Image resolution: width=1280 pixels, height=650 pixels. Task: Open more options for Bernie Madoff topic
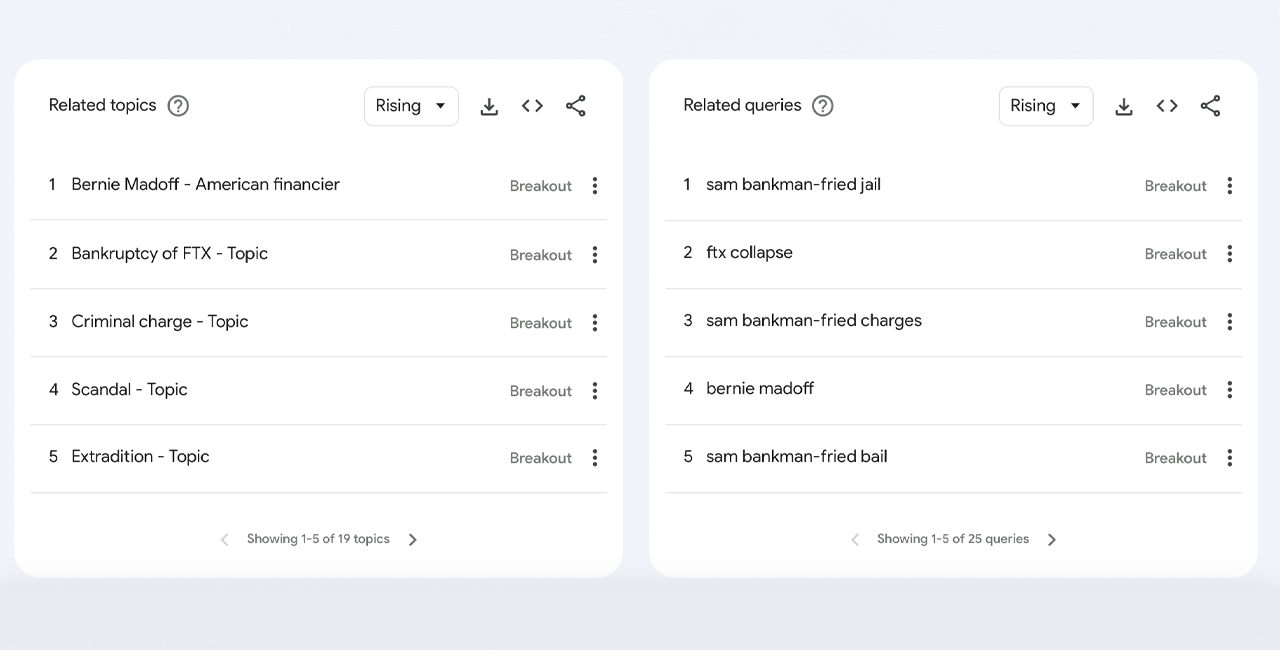point(595,186)
